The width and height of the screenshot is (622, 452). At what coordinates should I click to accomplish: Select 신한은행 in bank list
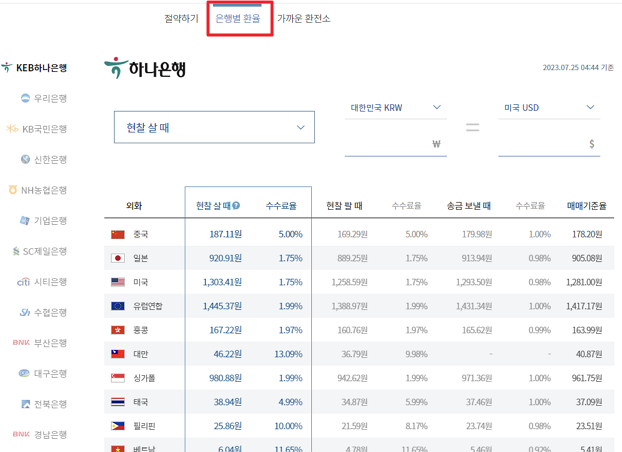(x=50, y=160)
